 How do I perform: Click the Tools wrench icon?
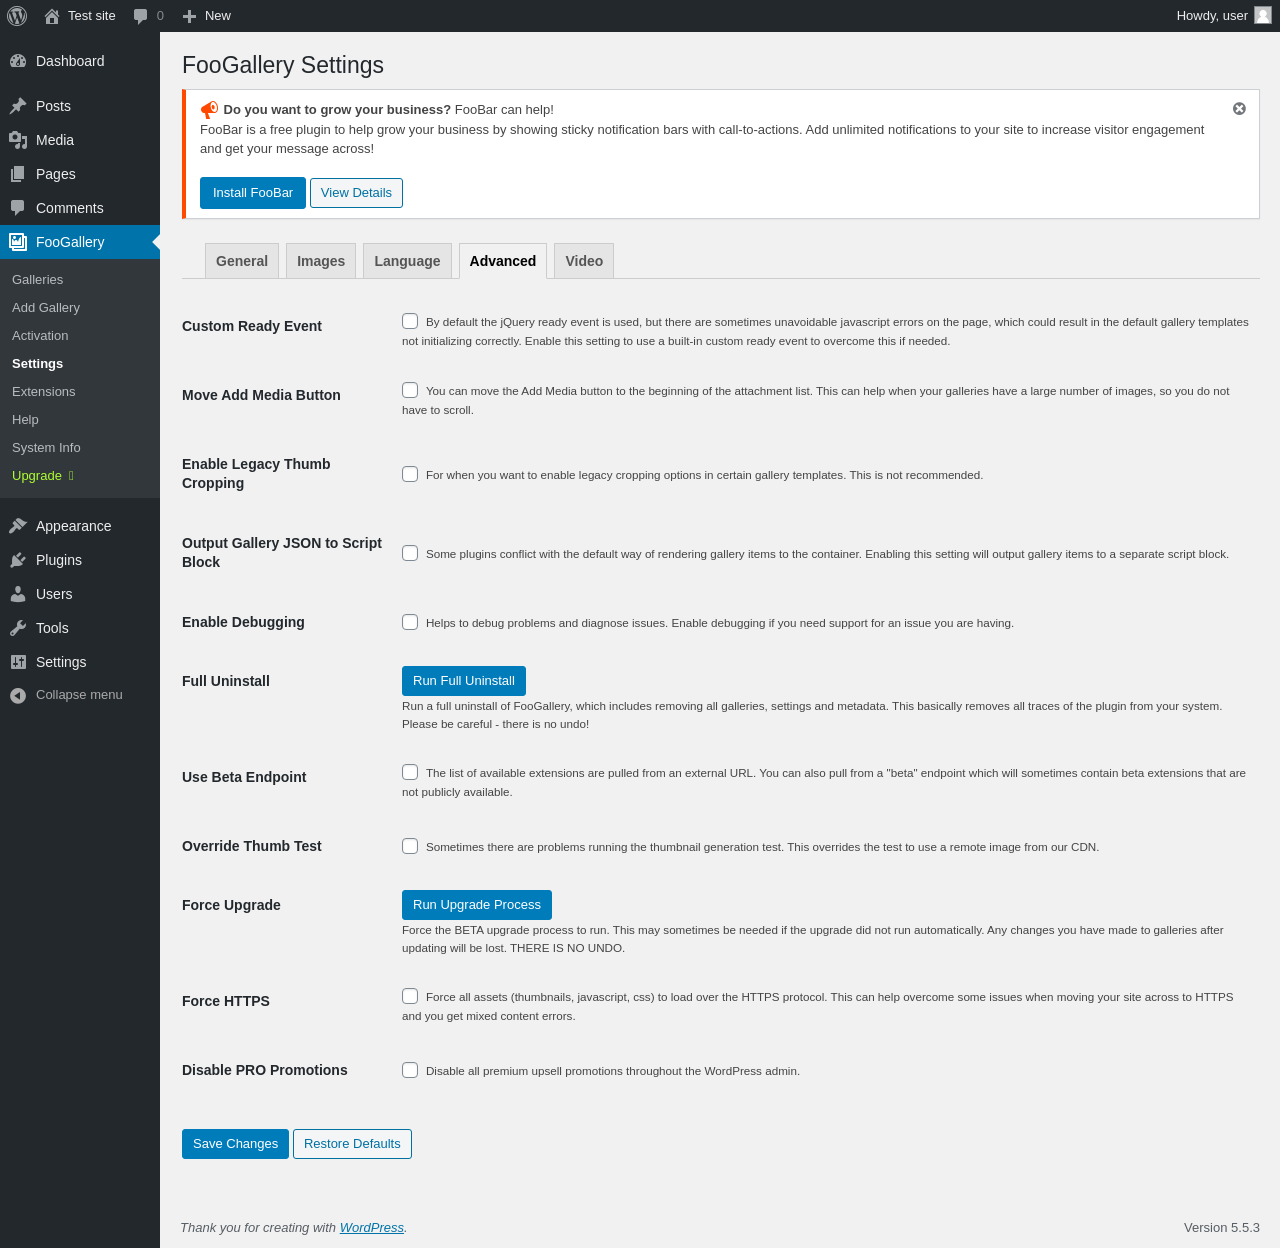[18, 628]
